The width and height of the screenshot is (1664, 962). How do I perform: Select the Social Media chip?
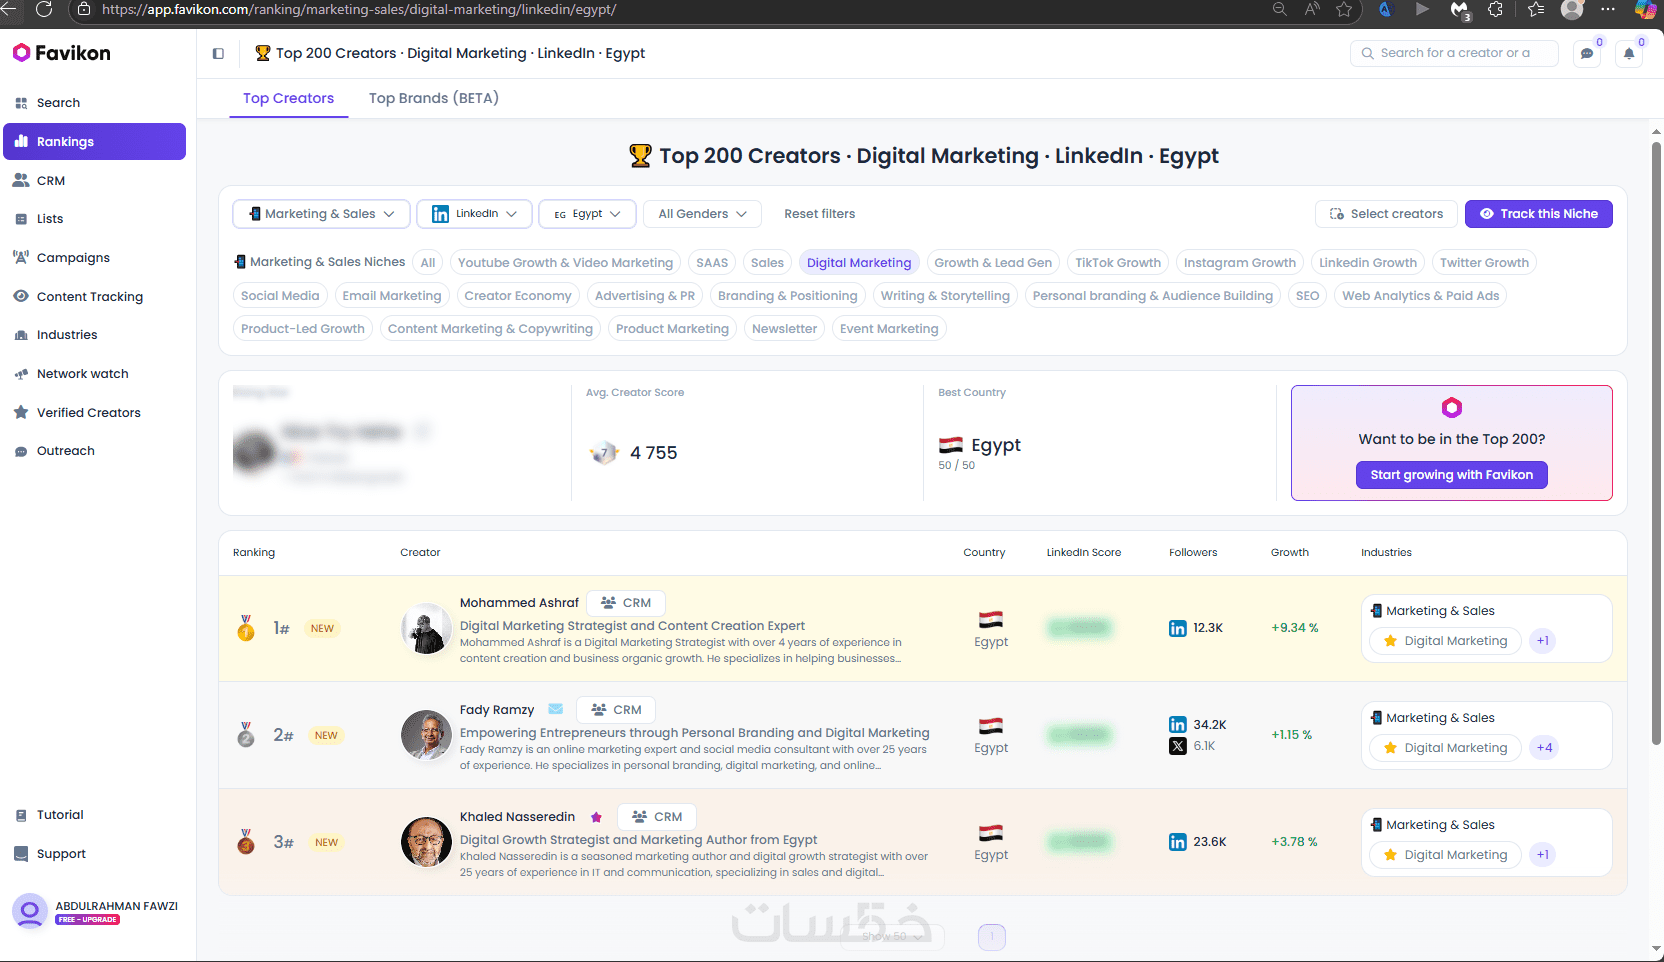pos(280,296)
